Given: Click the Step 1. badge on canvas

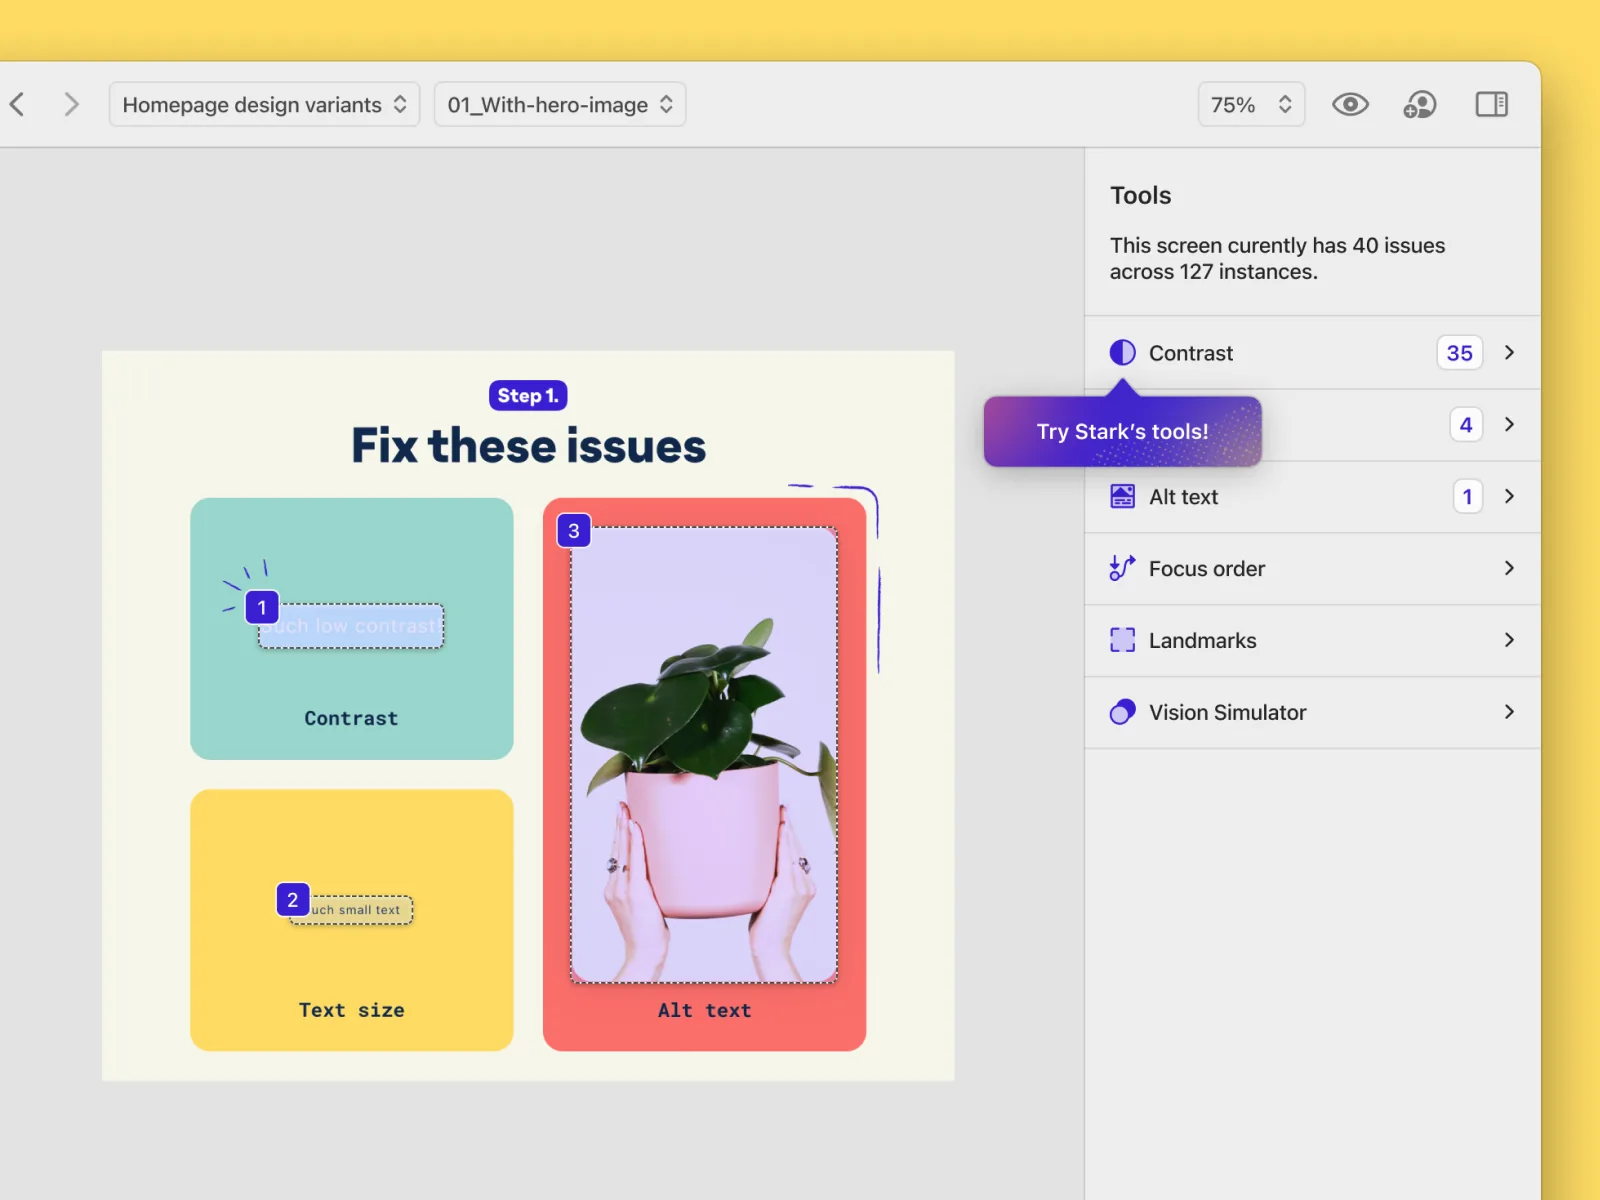Looking at the screenshot, I should point(528,396).
